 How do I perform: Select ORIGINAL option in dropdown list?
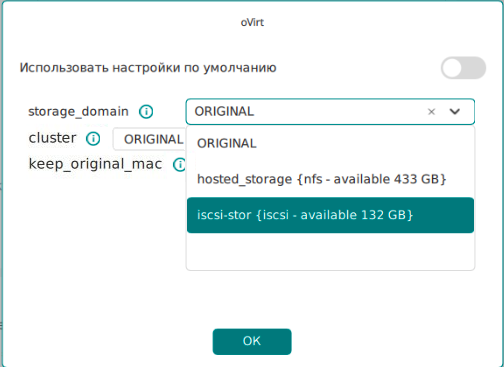click(x=330, y=143)
